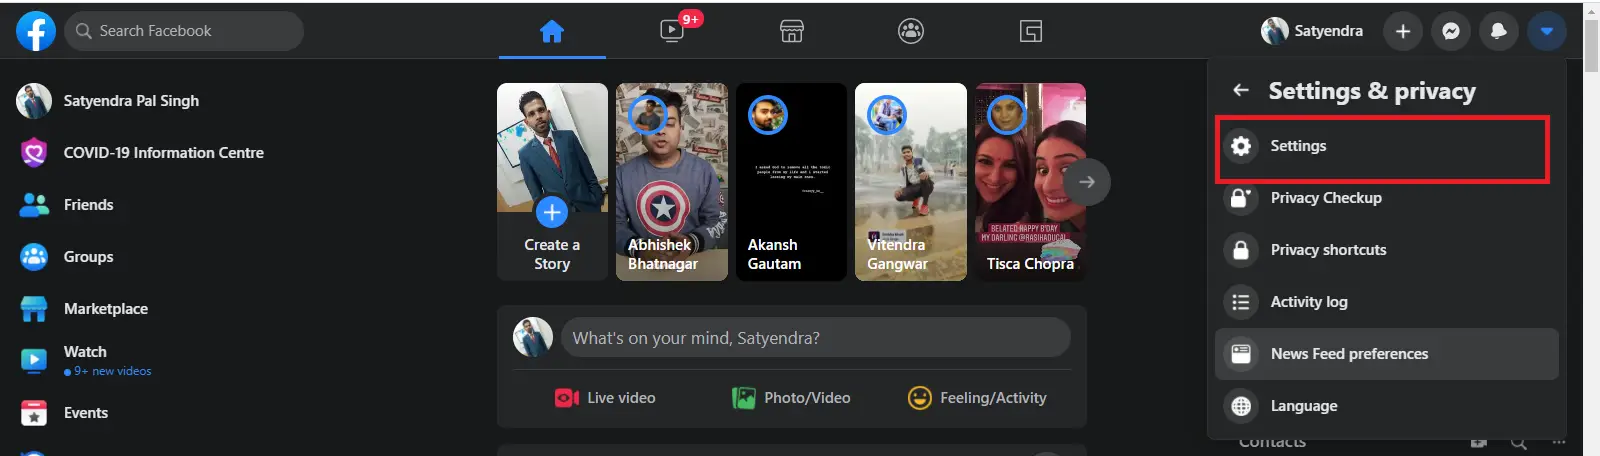Select News Feed preferences entry

pos(1386,354)
